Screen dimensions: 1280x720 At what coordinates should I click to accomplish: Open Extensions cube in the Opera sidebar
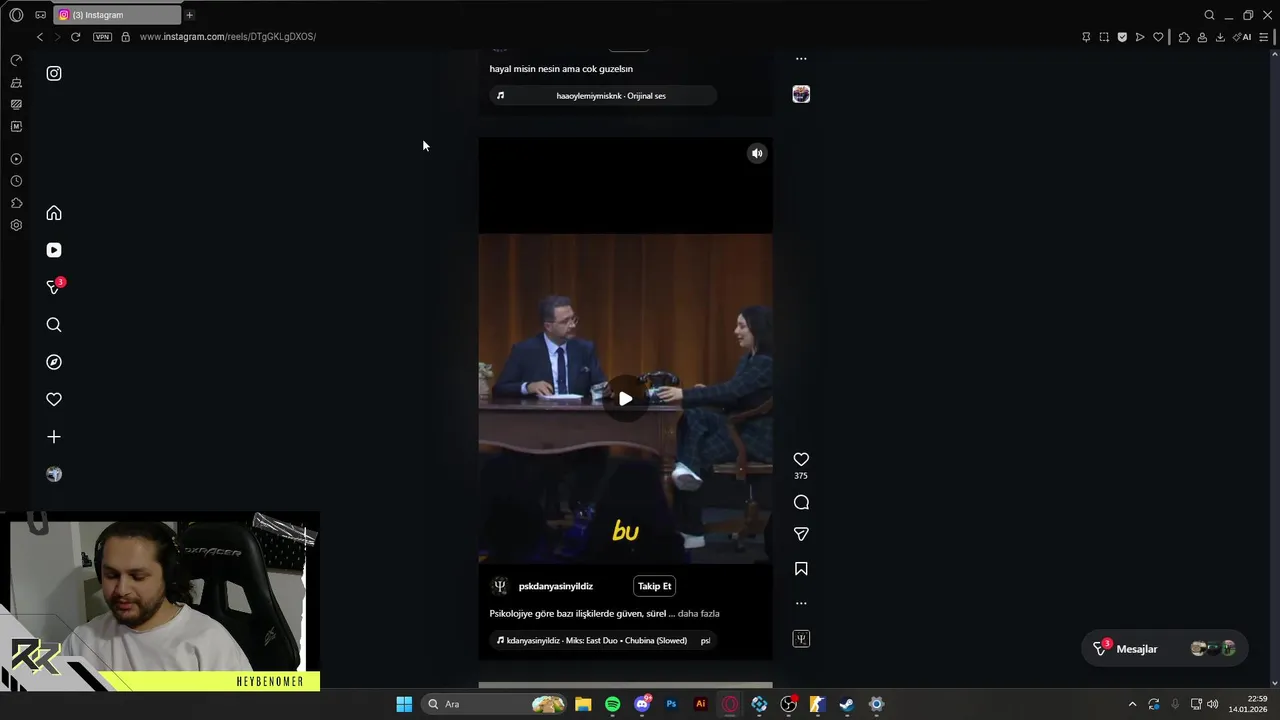pyautogui.click(x=16, y=203)
